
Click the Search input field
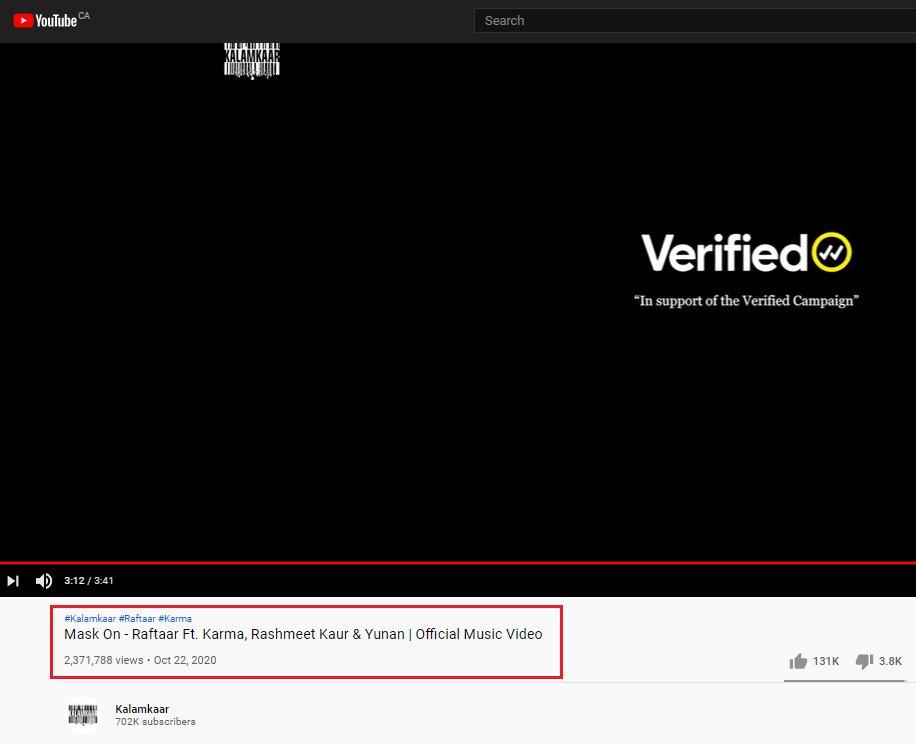pos(695,20)
